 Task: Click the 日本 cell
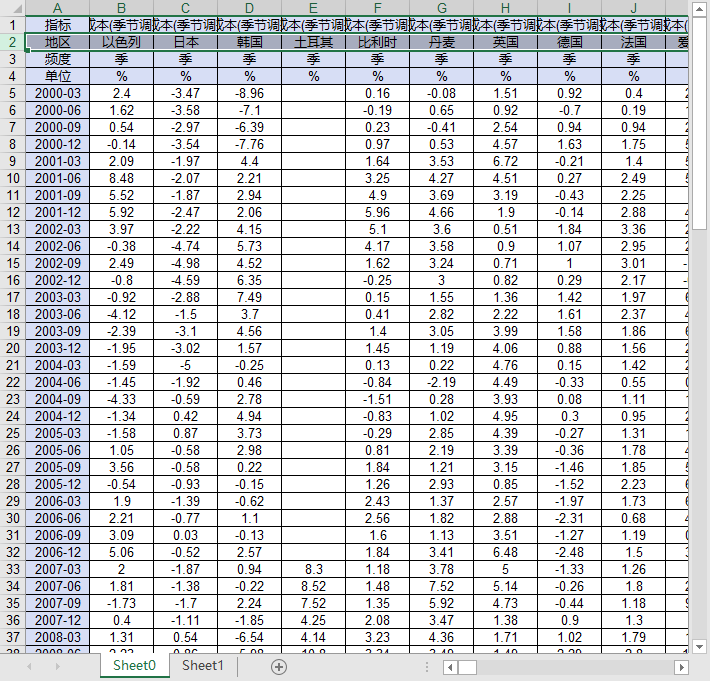click(x=186, y=42)
